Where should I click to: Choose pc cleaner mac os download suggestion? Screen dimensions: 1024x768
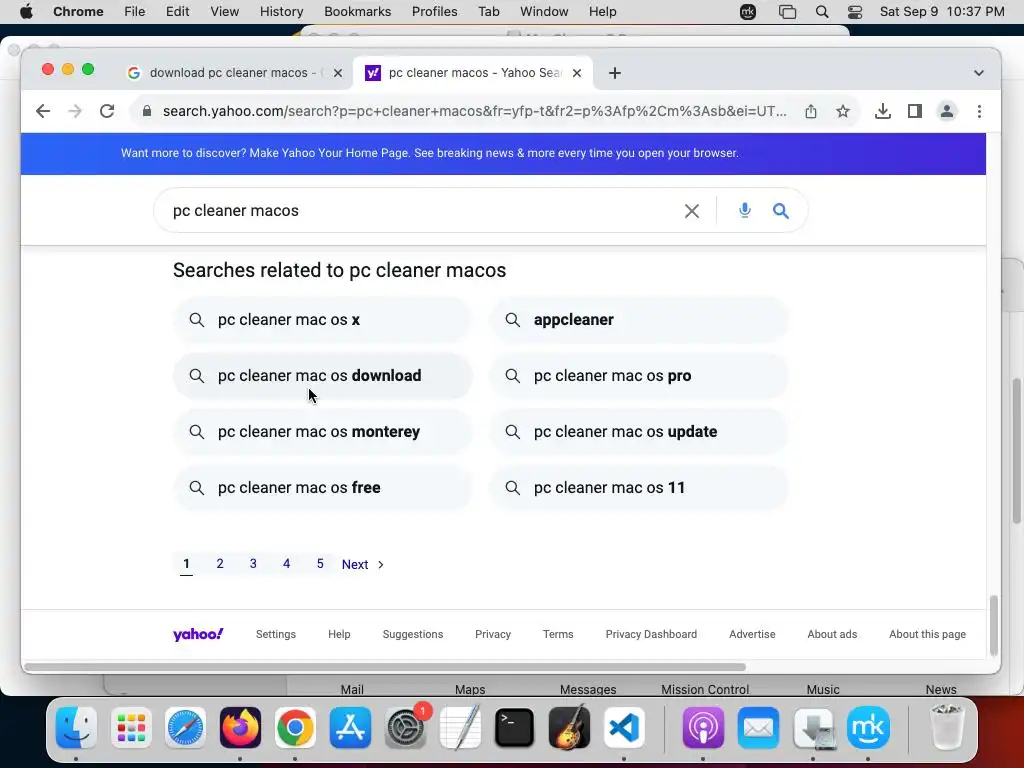[323, 376]
